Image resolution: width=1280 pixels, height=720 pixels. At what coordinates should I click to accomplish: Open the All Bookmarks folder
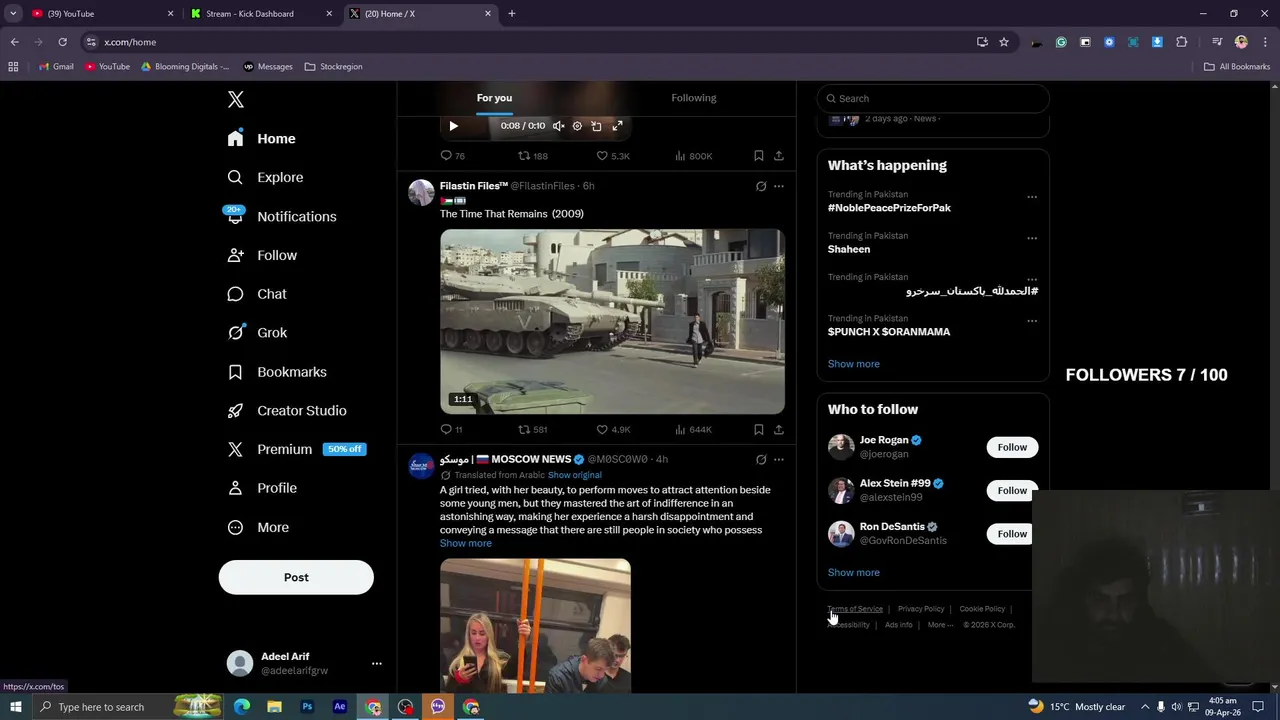[x=1237, y=66]
